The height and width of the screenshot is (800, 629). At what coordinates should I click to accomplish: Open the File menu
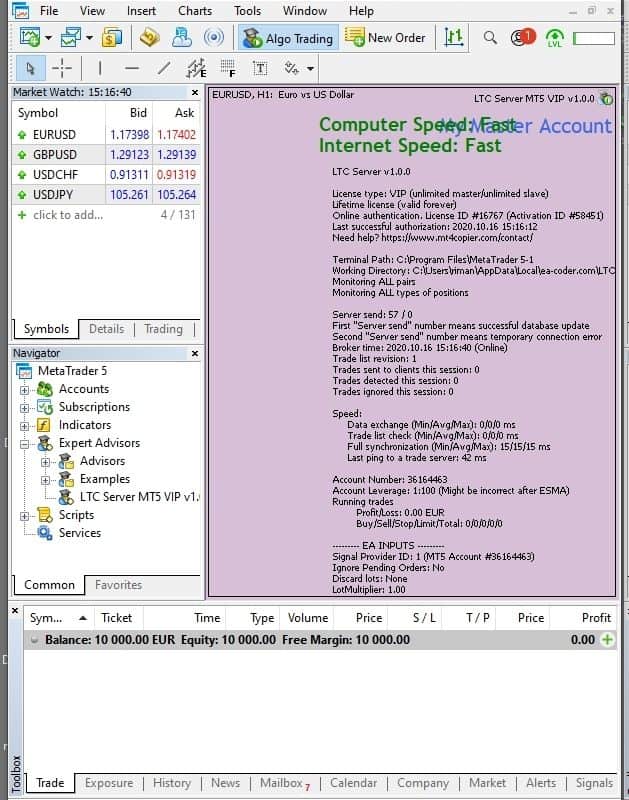tap(49, 11)
